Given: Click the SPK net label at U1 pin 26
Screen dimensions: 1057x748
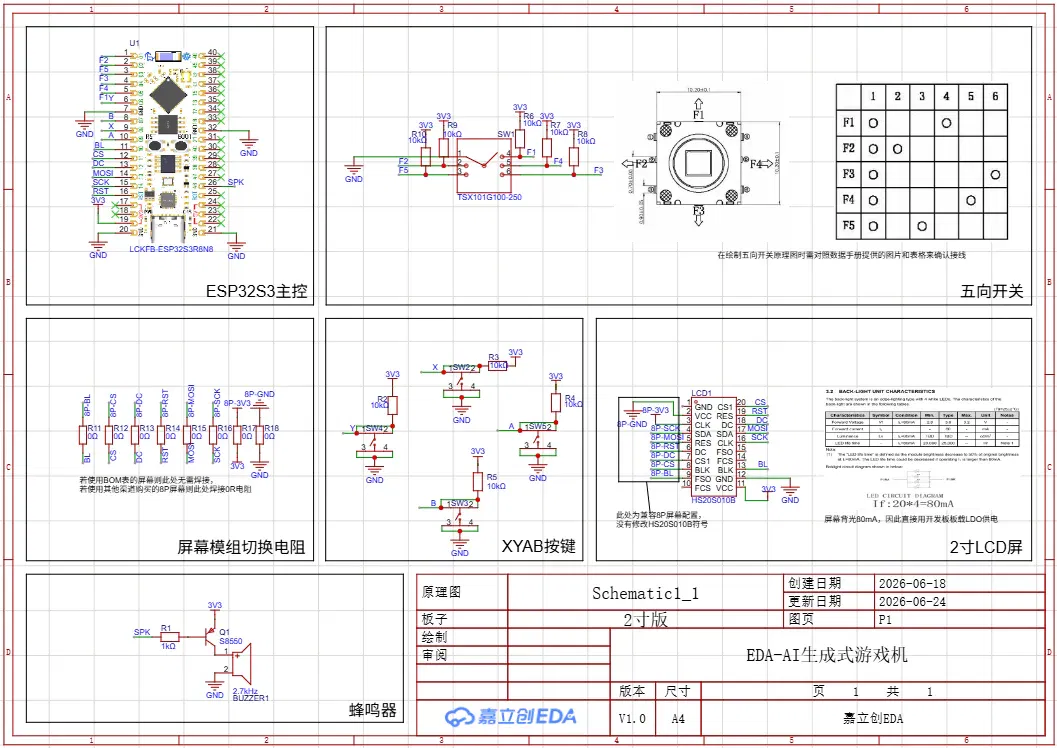Looking at the screenshot, I should 236,182.
